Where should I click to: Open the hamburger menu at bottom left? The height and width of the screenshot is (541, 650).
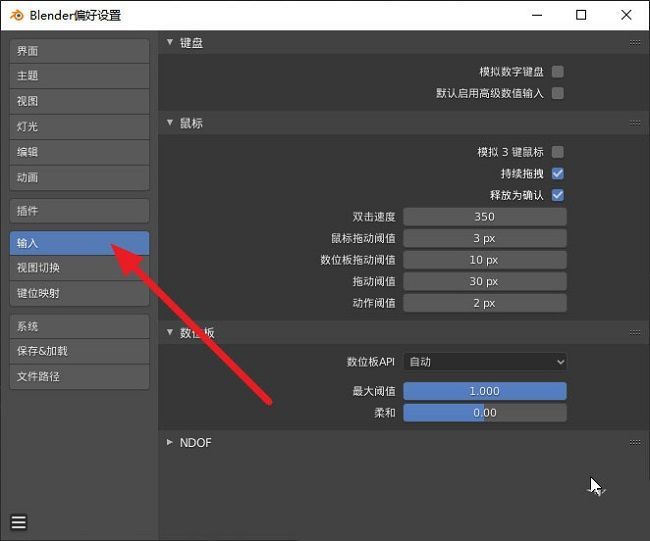pos(19,522)
